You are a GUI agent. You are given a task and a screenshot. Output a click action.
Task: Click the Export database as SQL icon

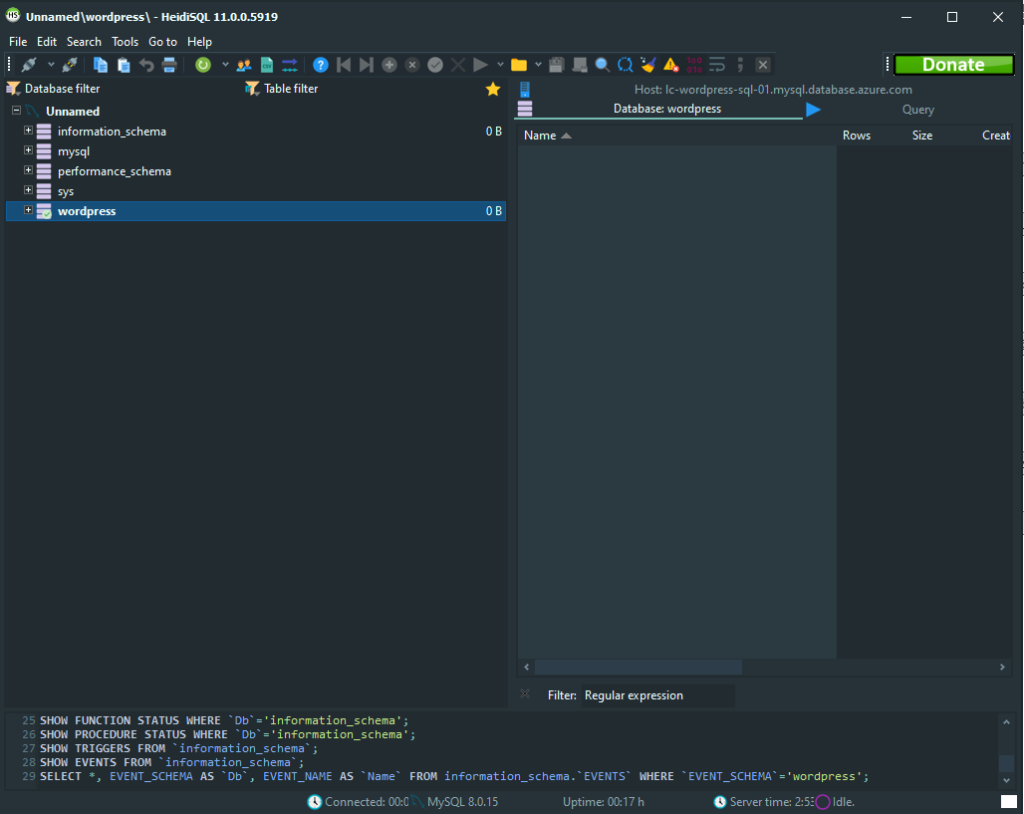tap(289, 65)
